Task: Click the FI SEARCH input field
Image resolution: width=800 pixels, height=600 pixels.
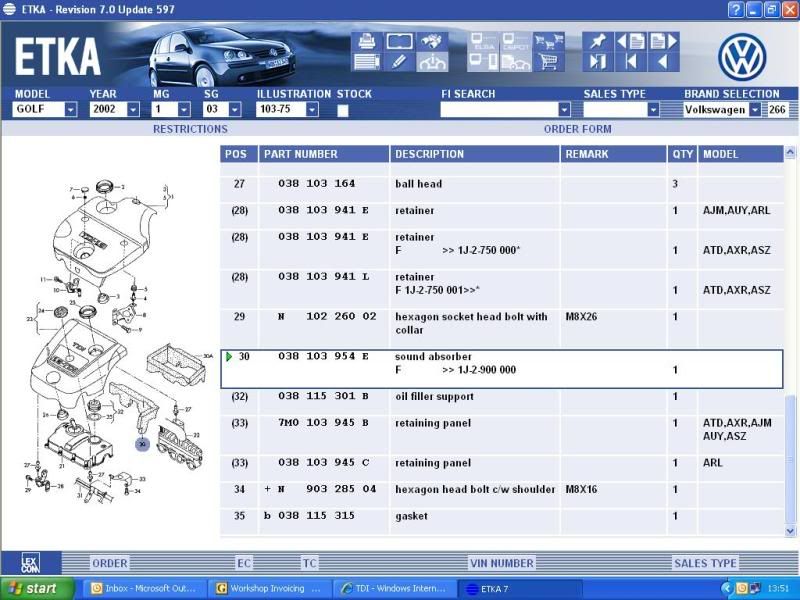Action: [x=499, y=109]
